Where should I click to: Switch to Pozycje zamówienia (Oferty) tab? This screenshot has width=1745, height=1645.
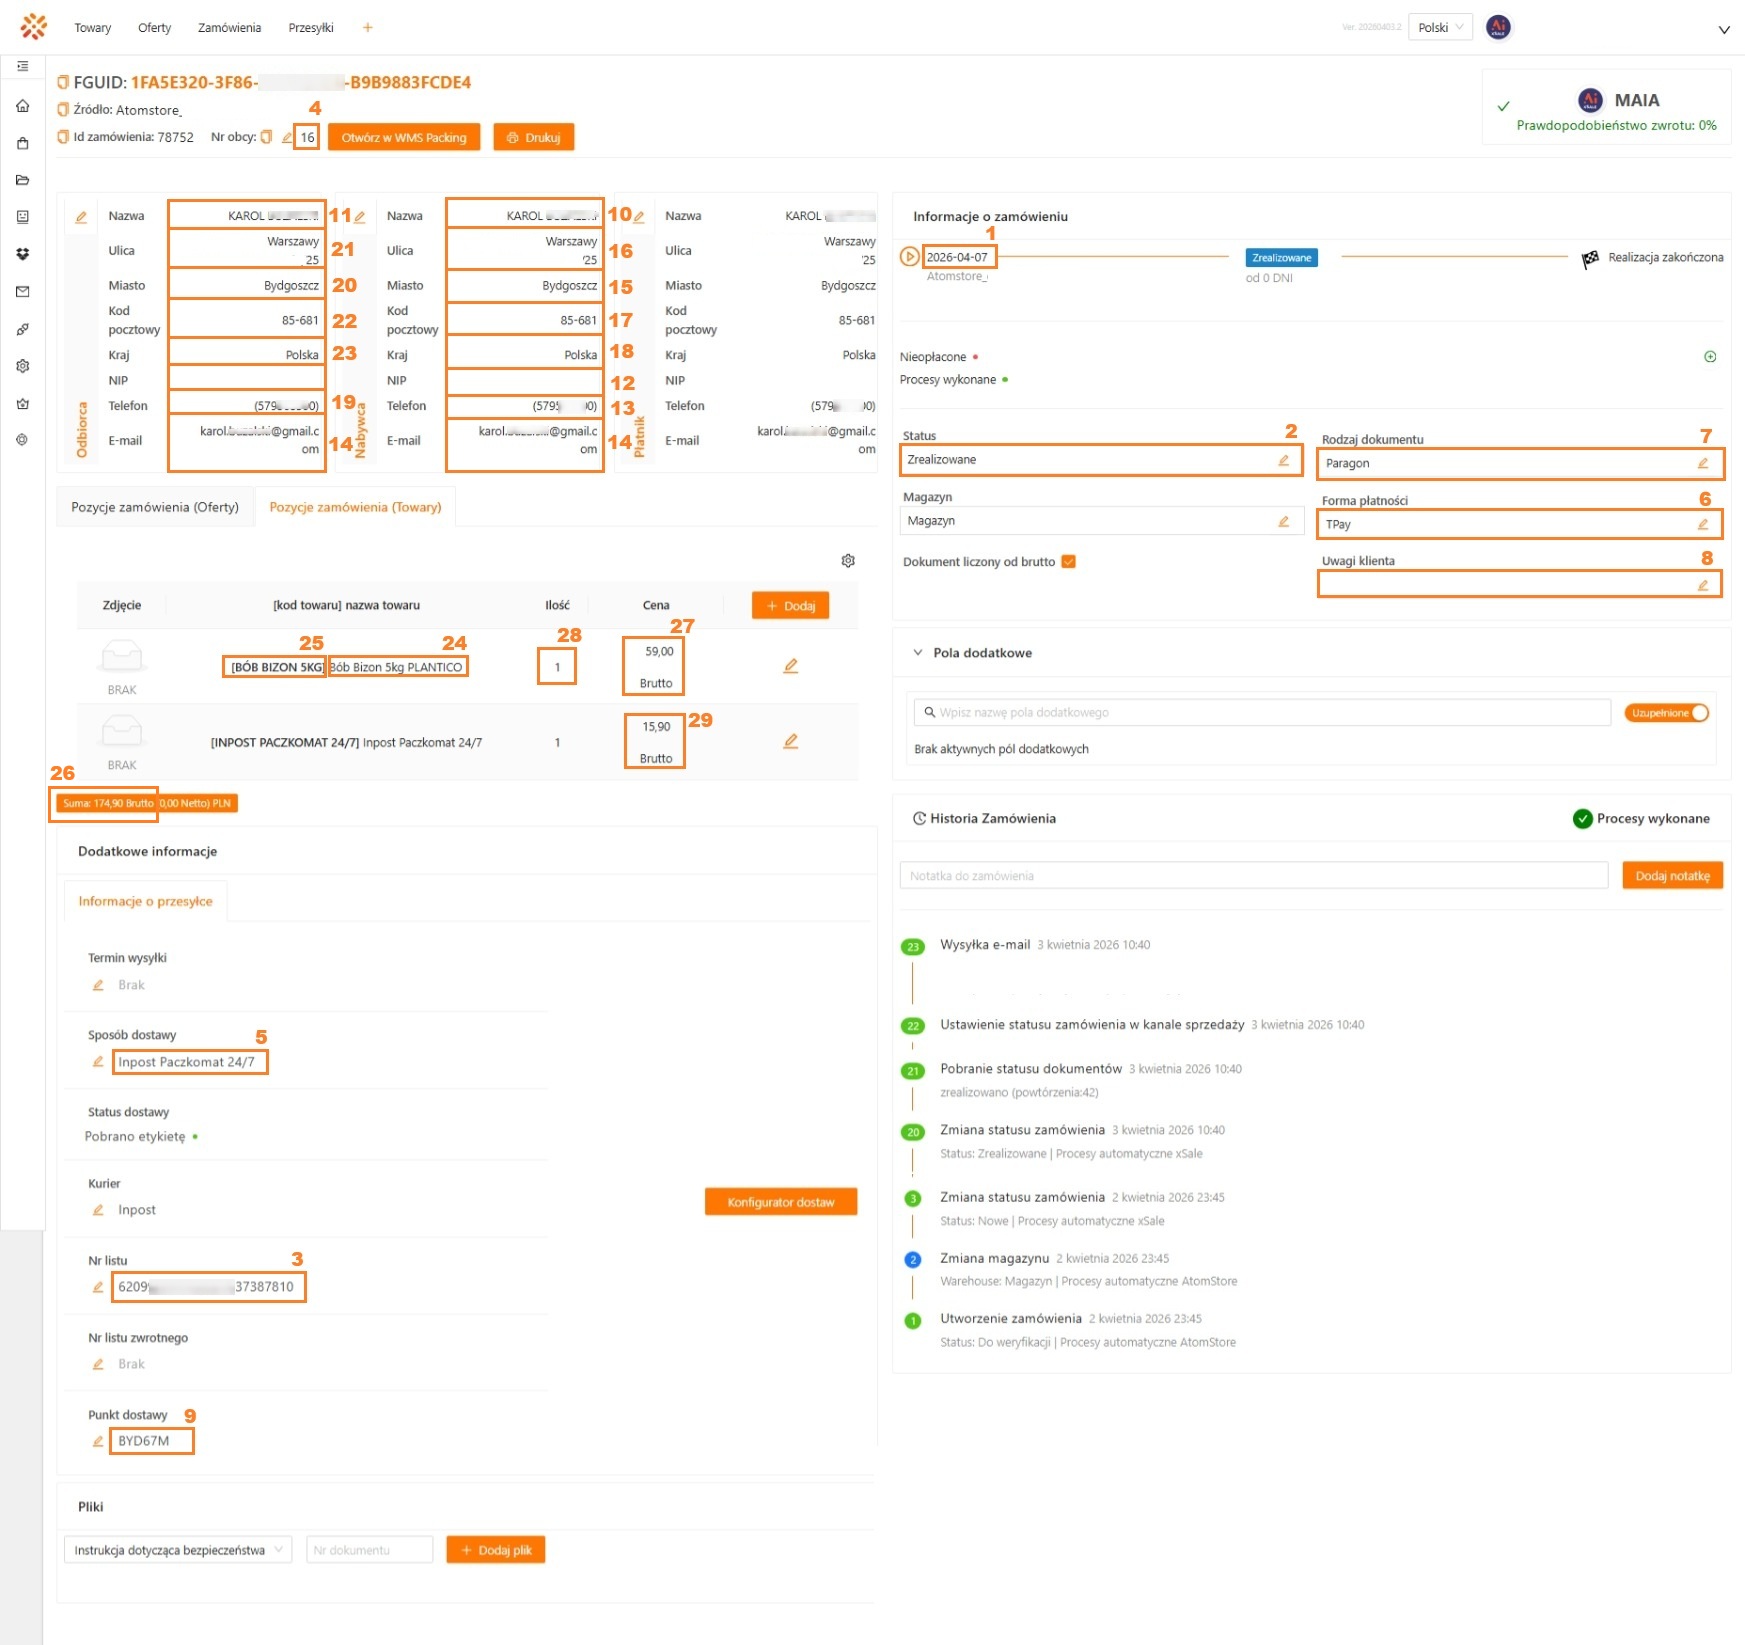pos(155,507)
